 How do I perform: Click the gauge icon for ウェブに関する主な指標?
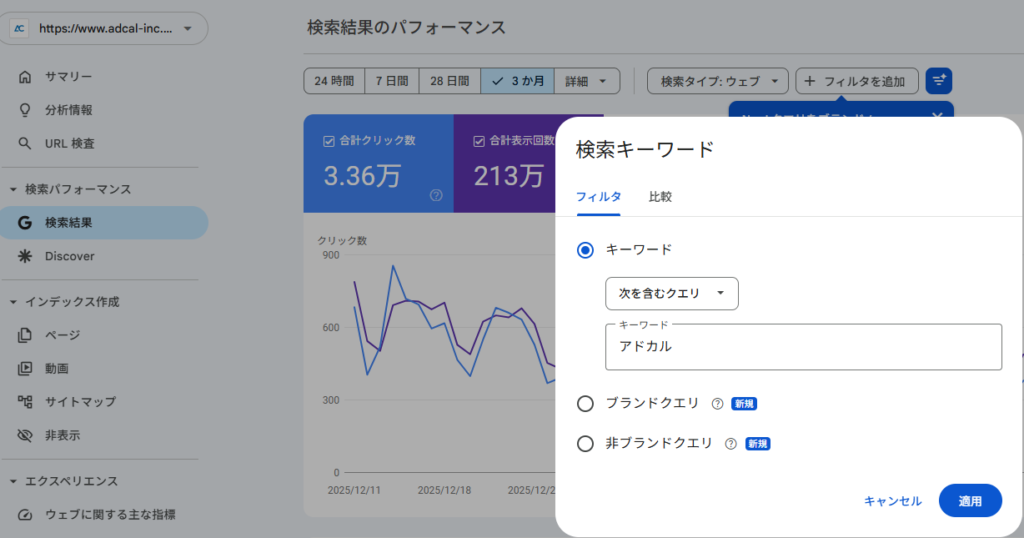tap(25, 514)
